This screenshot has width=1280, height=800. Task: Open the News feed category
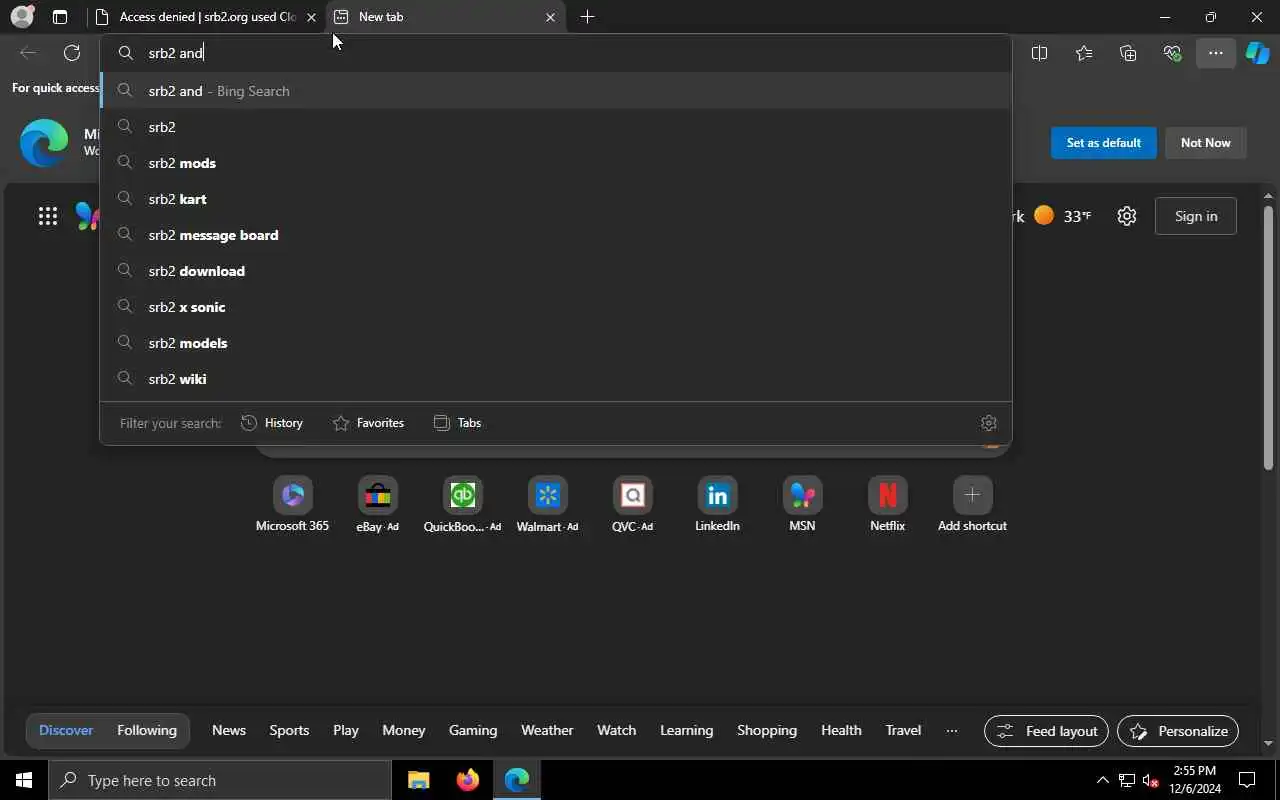[229, 731]
